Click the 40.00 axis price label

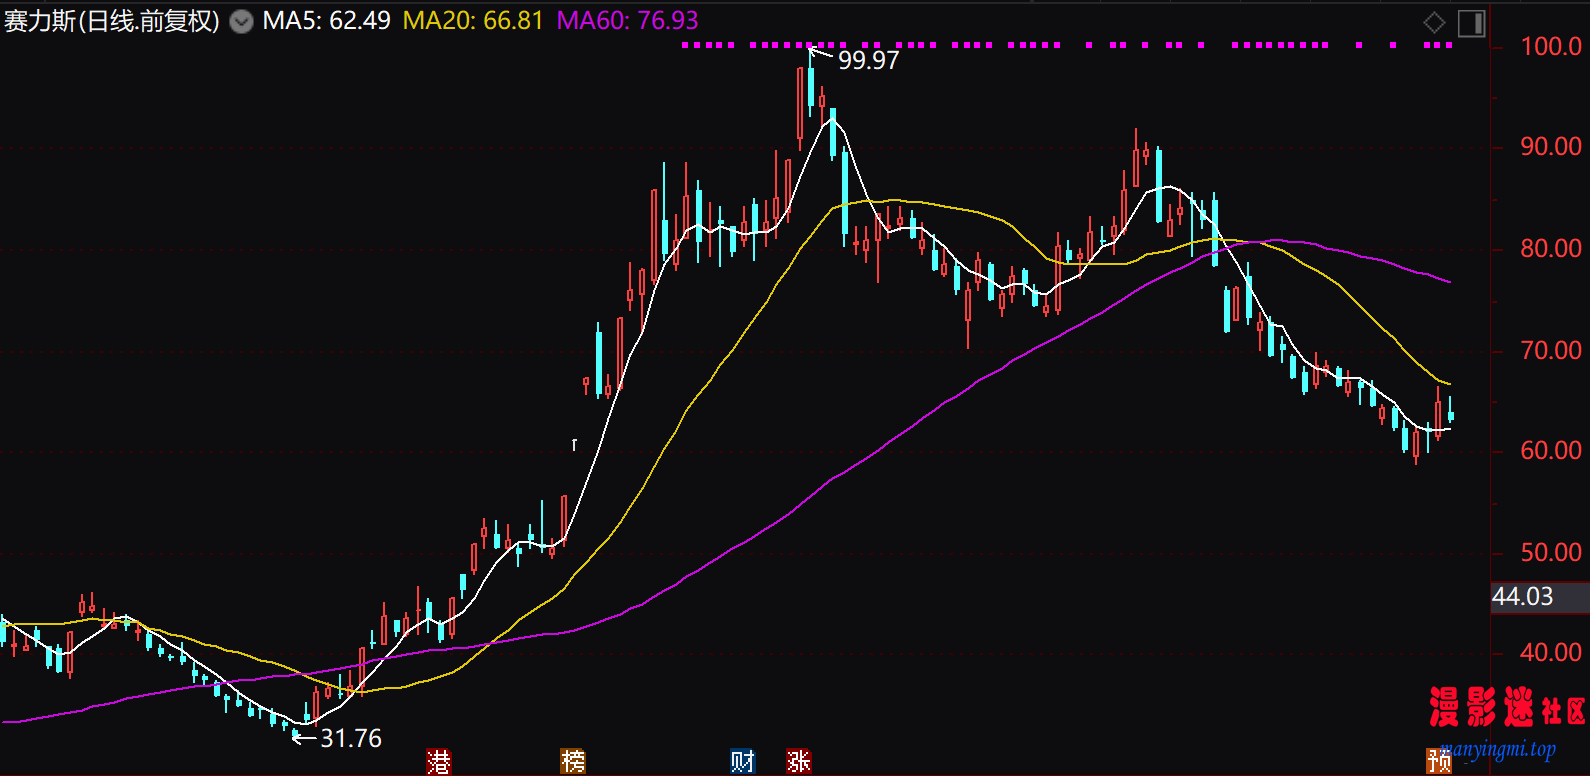click(x=1551, y=653)
